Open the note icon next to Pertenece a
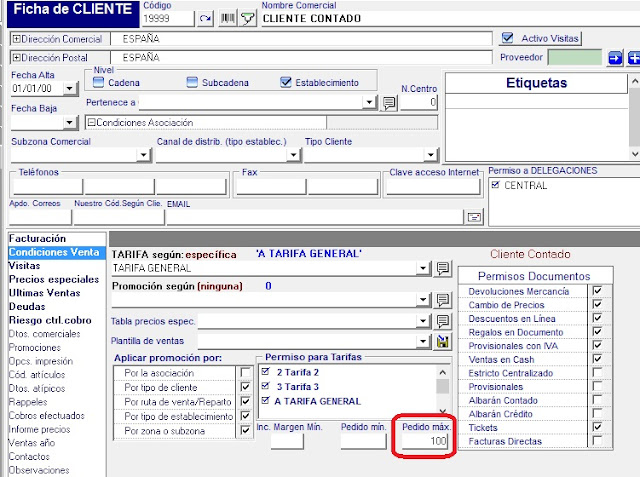640x477 pixels. (390, 103)
